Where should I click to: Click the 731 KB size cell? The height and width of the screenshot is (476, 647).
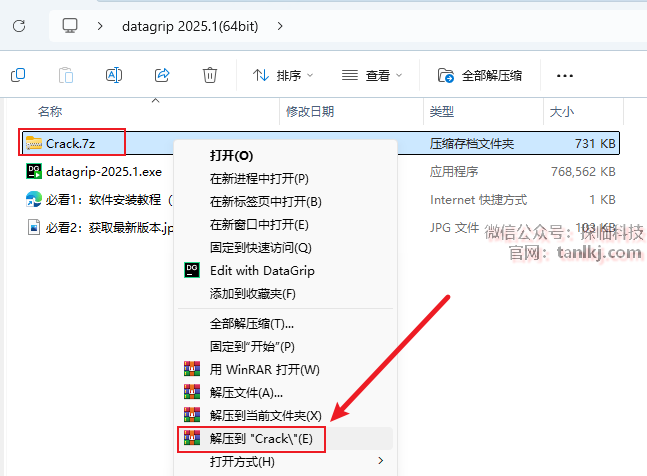point(595,144)
